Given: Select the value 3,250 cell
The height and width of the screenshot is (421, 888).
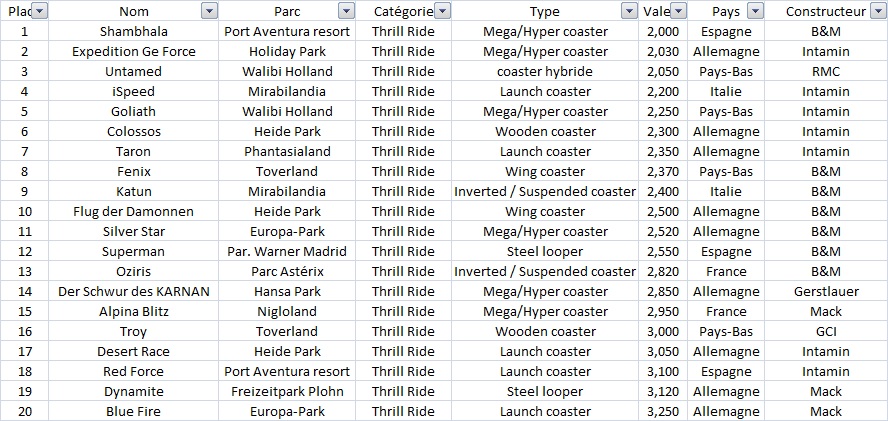Looking at the screenshot, I should pyautogui.click(x=663, y=411).
